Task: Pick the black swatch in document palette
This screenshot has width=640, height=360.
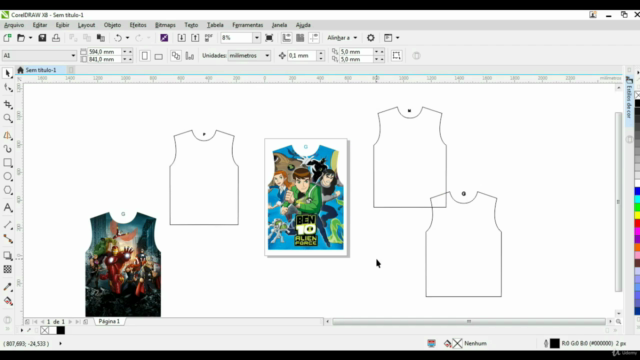Action: [61, 331]
